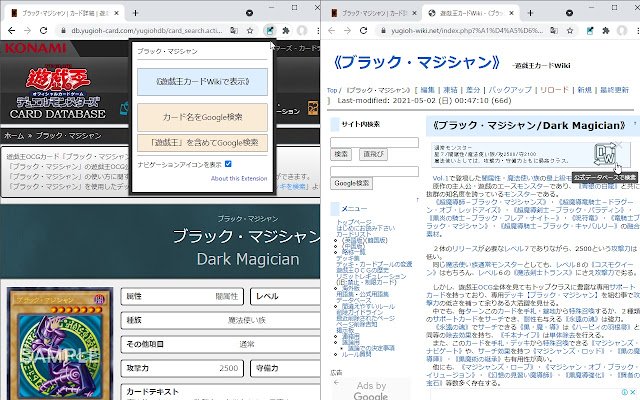Click the lock icon beside db.yugioh-card.com URL

(x=63, y=31)
